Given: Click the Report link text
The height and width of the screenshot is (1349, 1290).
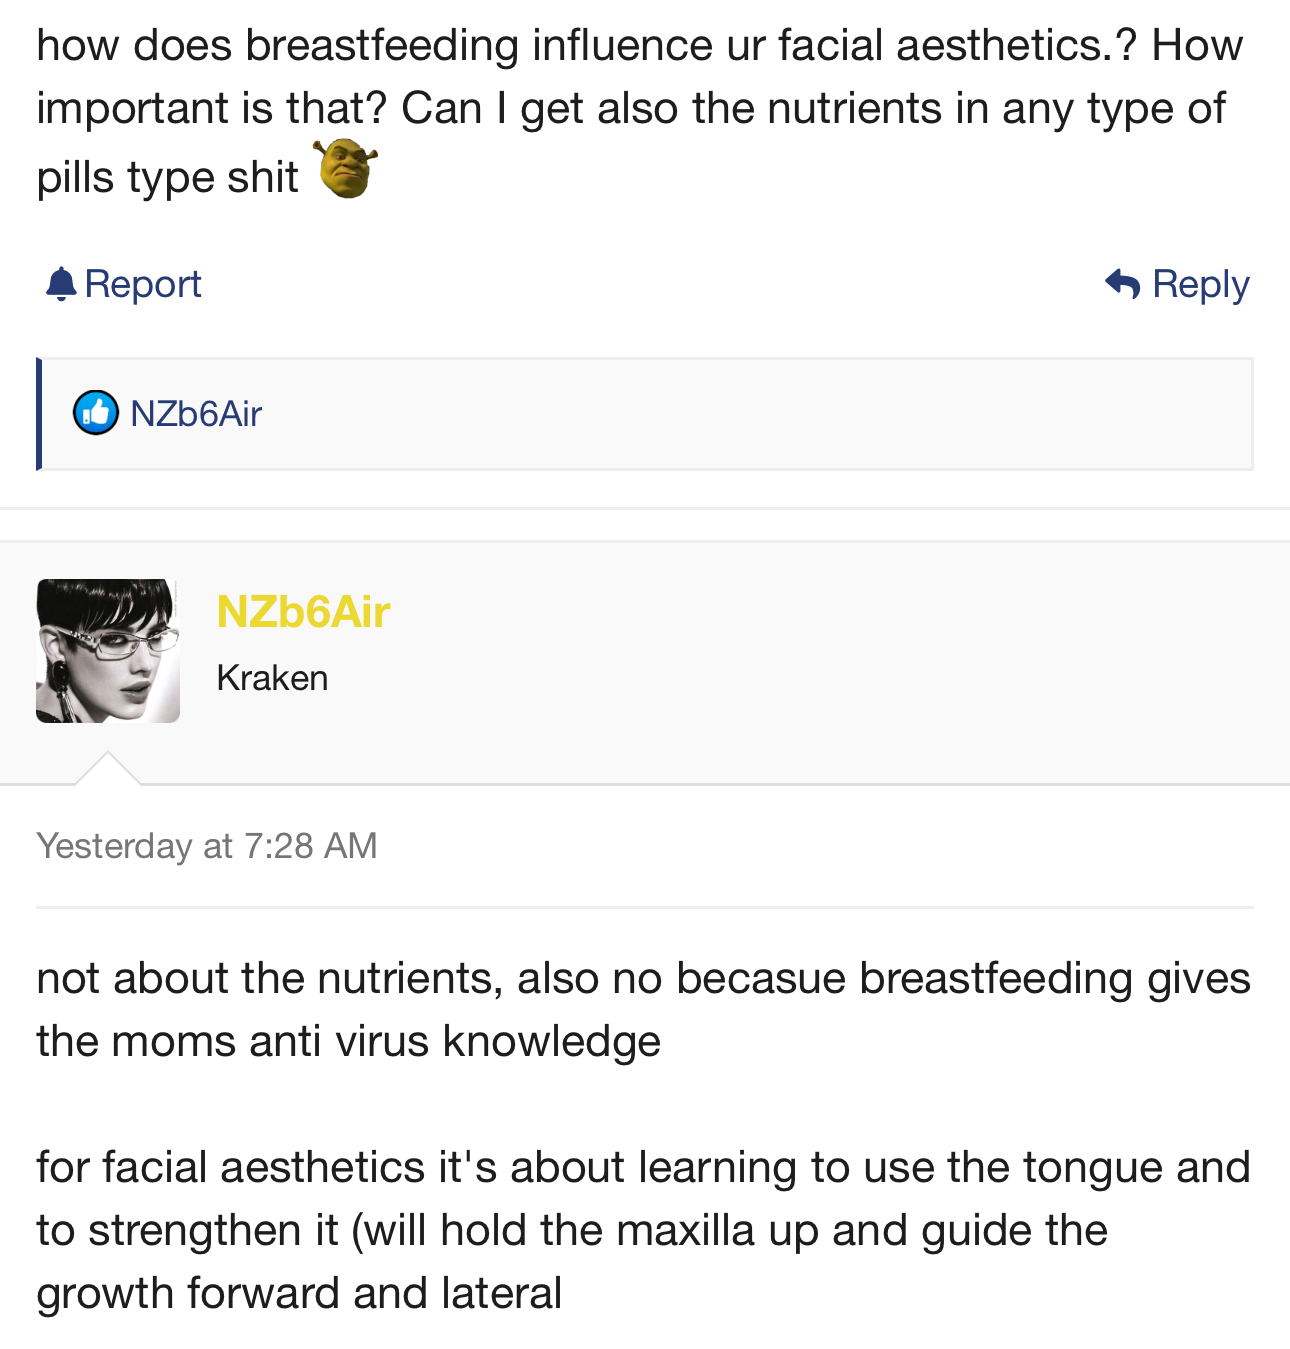Looking at the screenshot, I should (143, 284).
